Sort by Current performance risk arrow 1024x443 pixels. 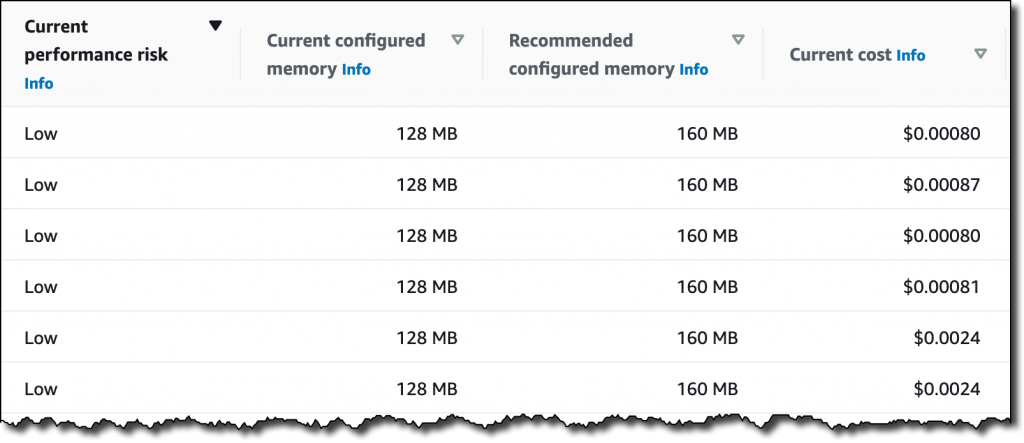215,26
